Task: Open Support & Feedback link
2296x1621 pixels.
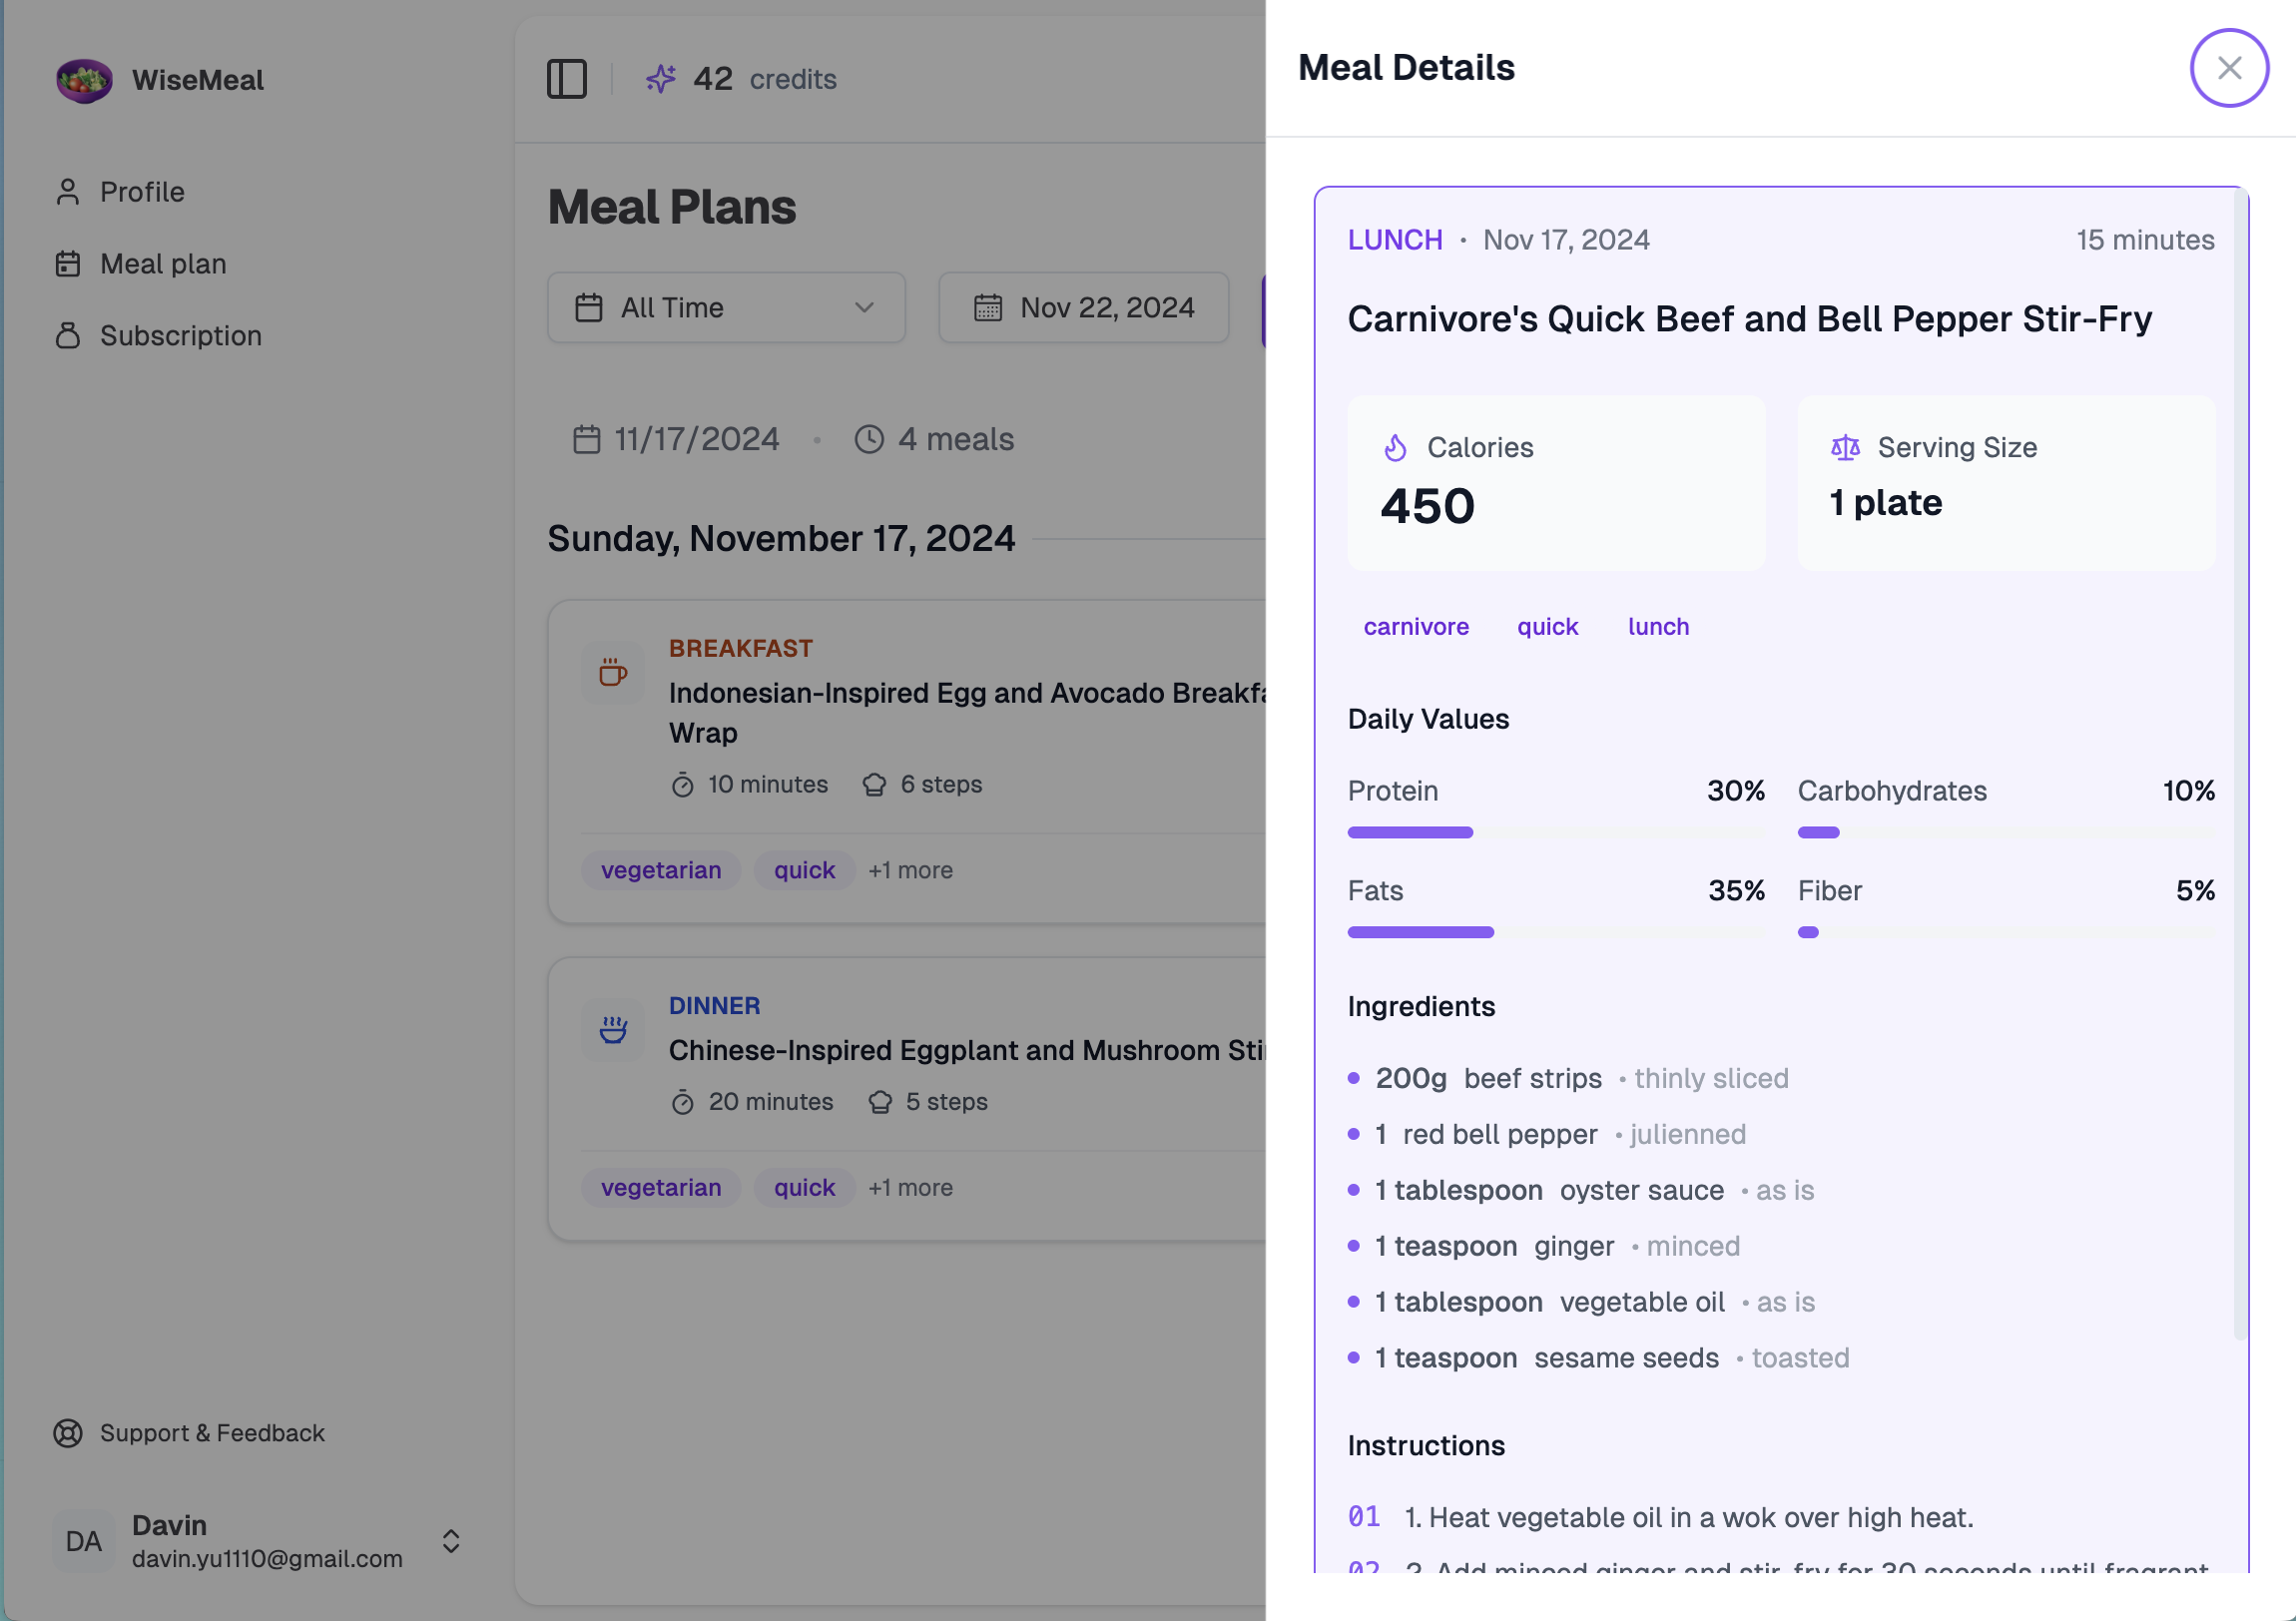Action: pos(212,1433)
